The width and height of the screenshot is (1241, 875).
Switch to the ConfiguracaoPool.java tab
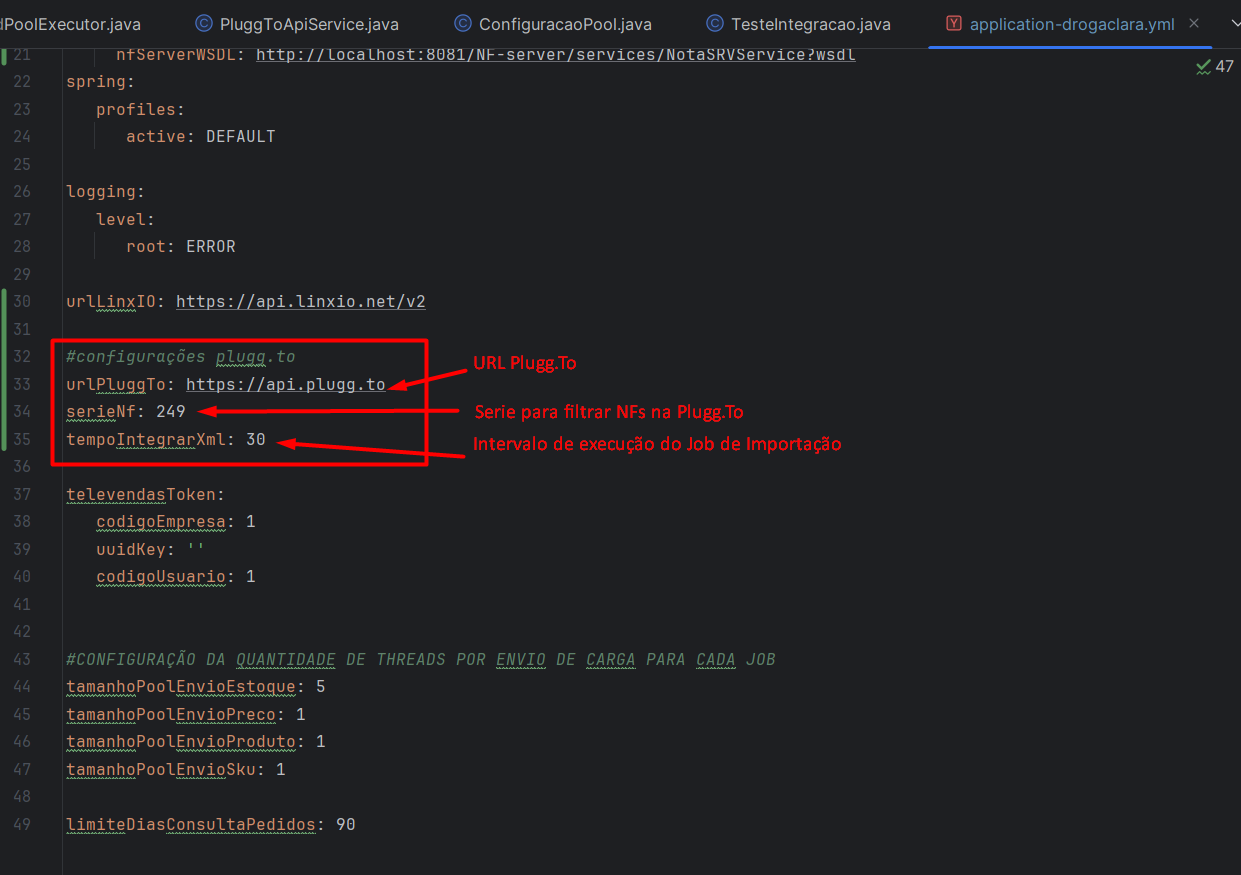click(565, 24)
